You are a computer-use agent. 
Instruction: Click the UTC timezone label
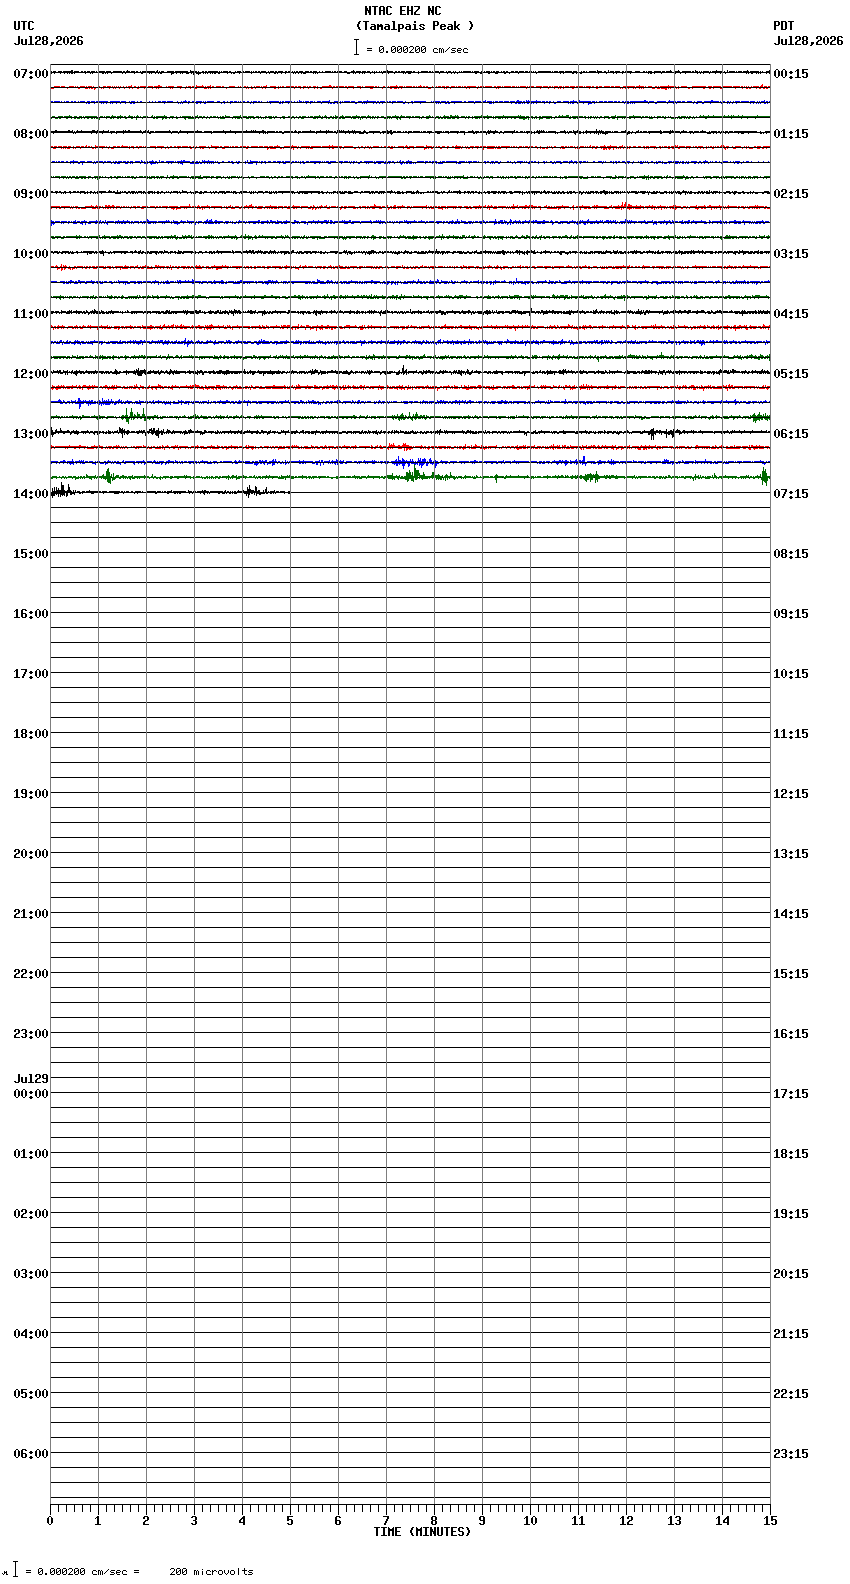click(x=24, y=26)
